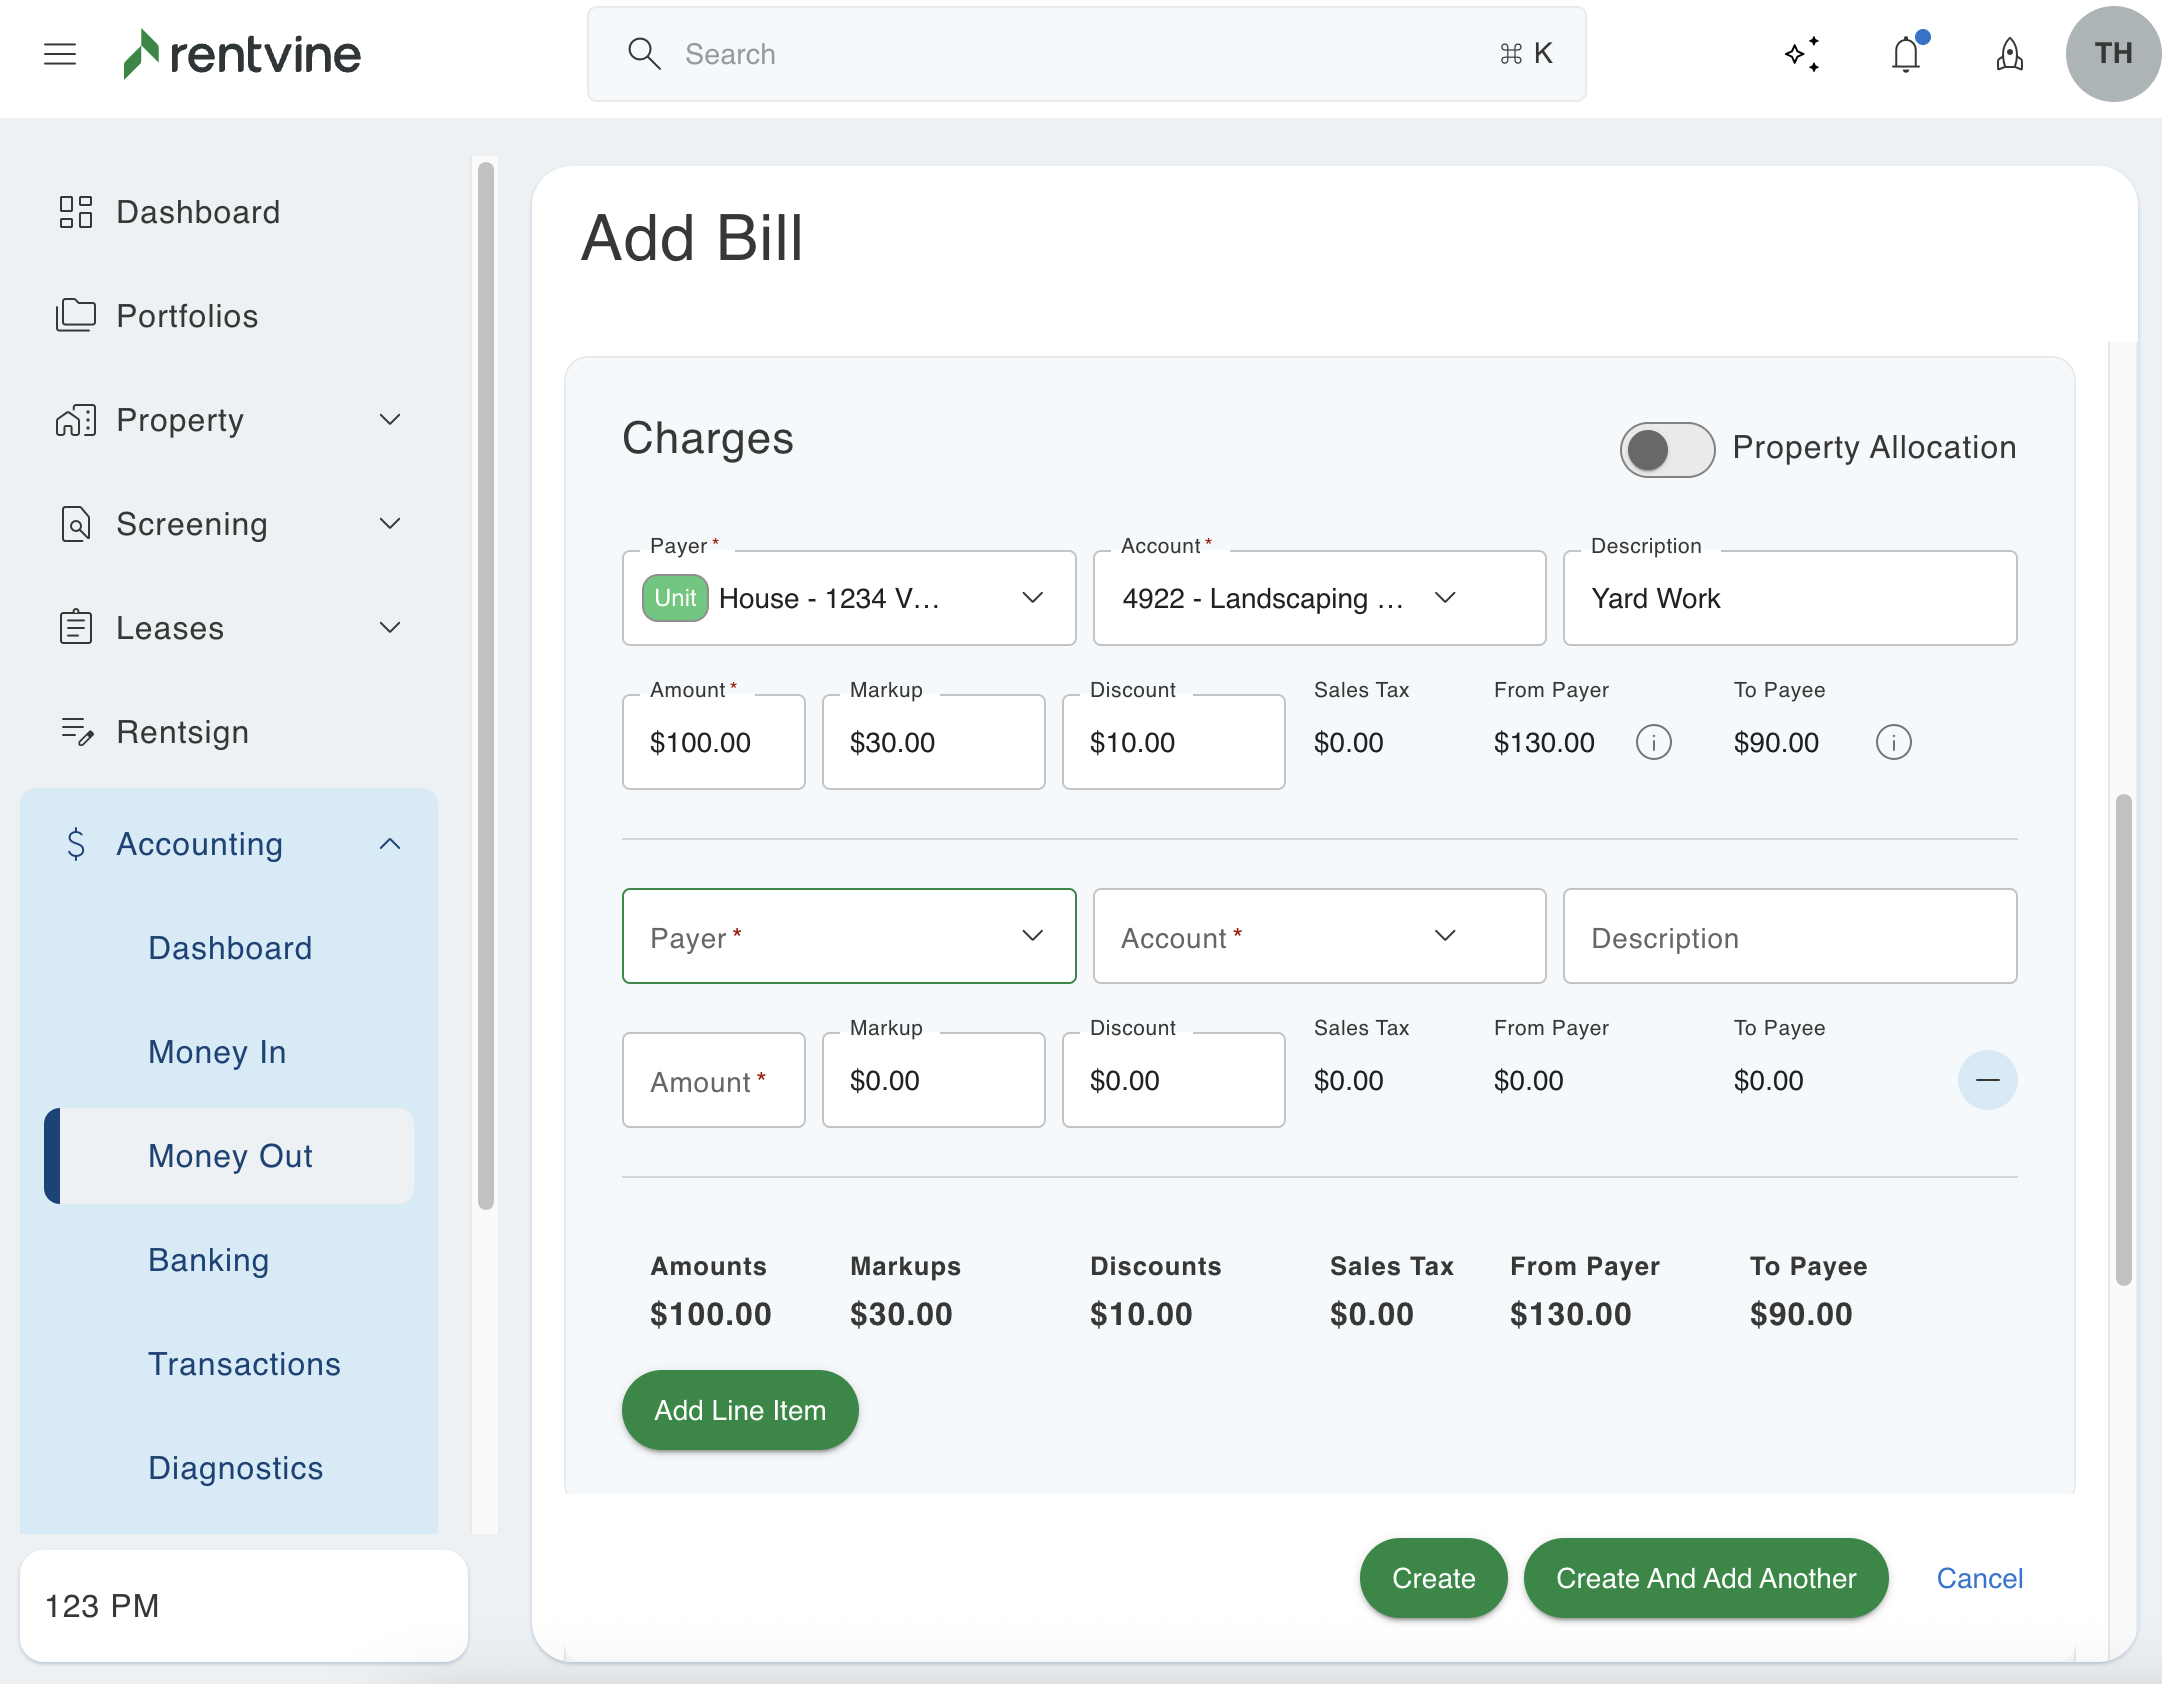Image resolution: width=2162 pixels, height=1684 pixels.
Task: Open the empty Payer dropdown
Action: coord(848,936)
